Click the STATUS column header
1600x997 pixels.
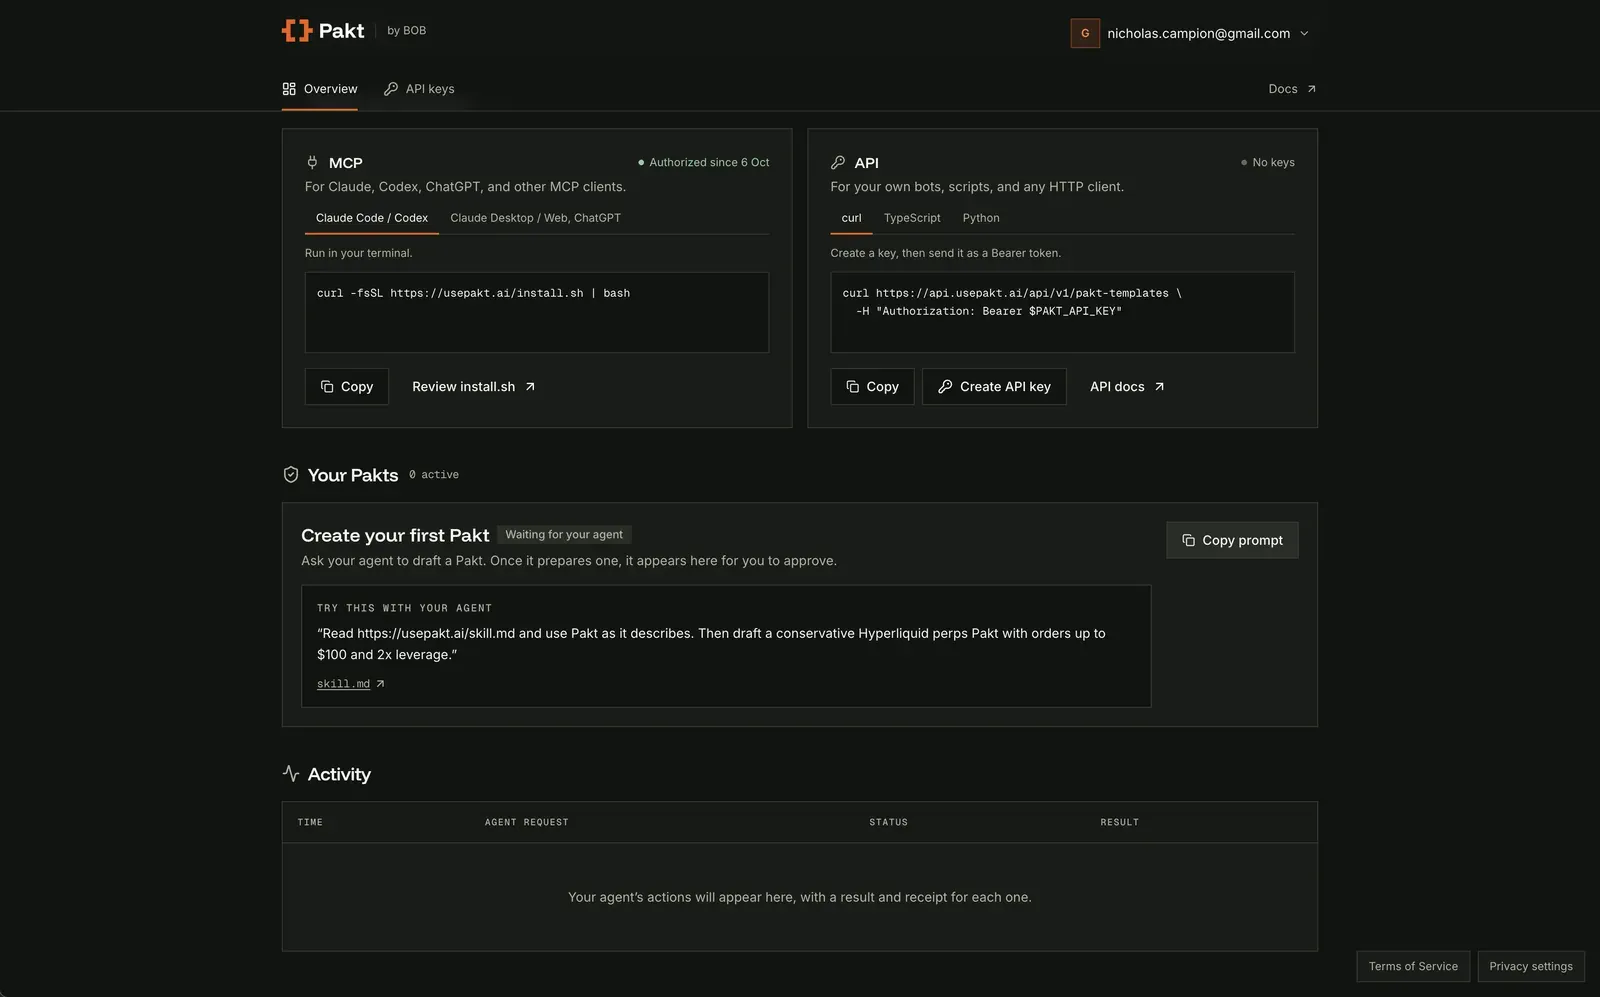tap(888, 822)
